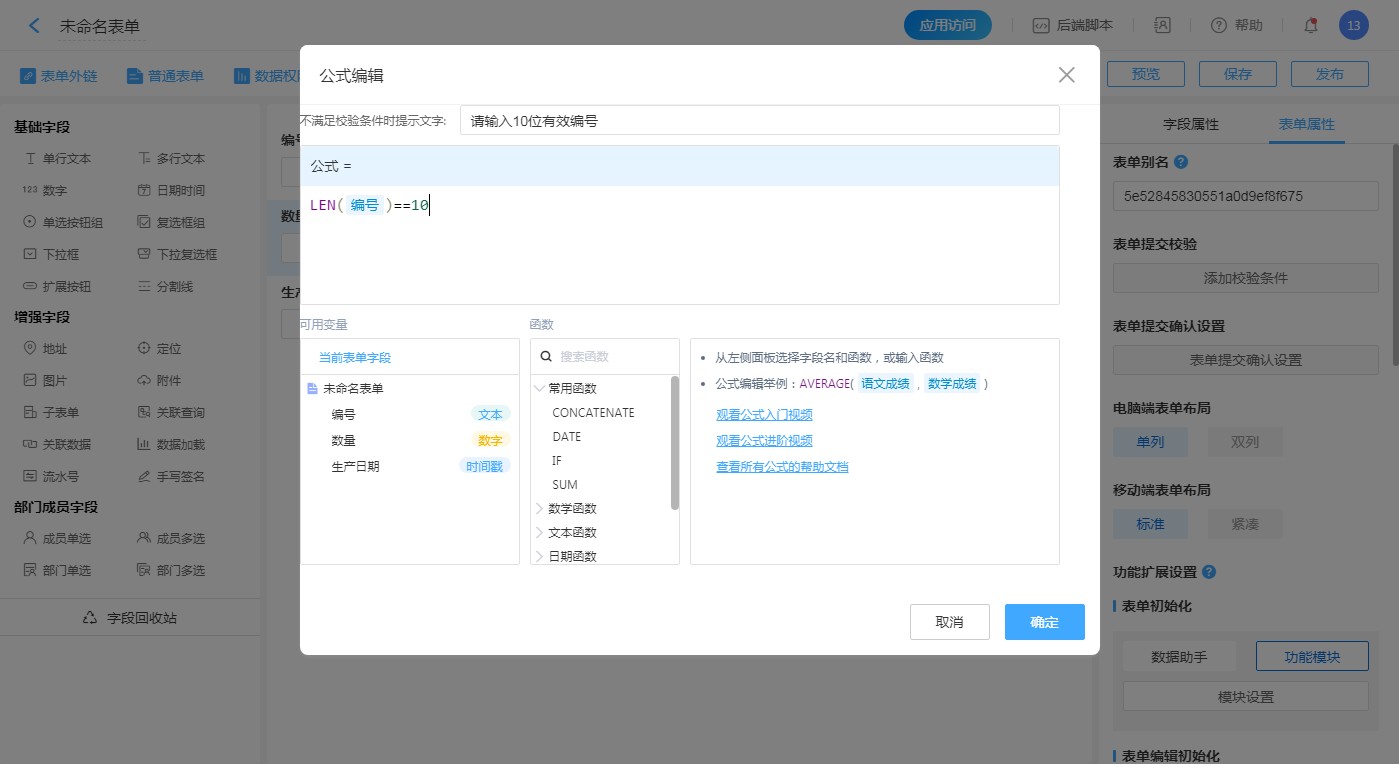Click the search icon in the 函数 search box
The height and width of the screenshot is (764, 1399).
tap(546, 356)
